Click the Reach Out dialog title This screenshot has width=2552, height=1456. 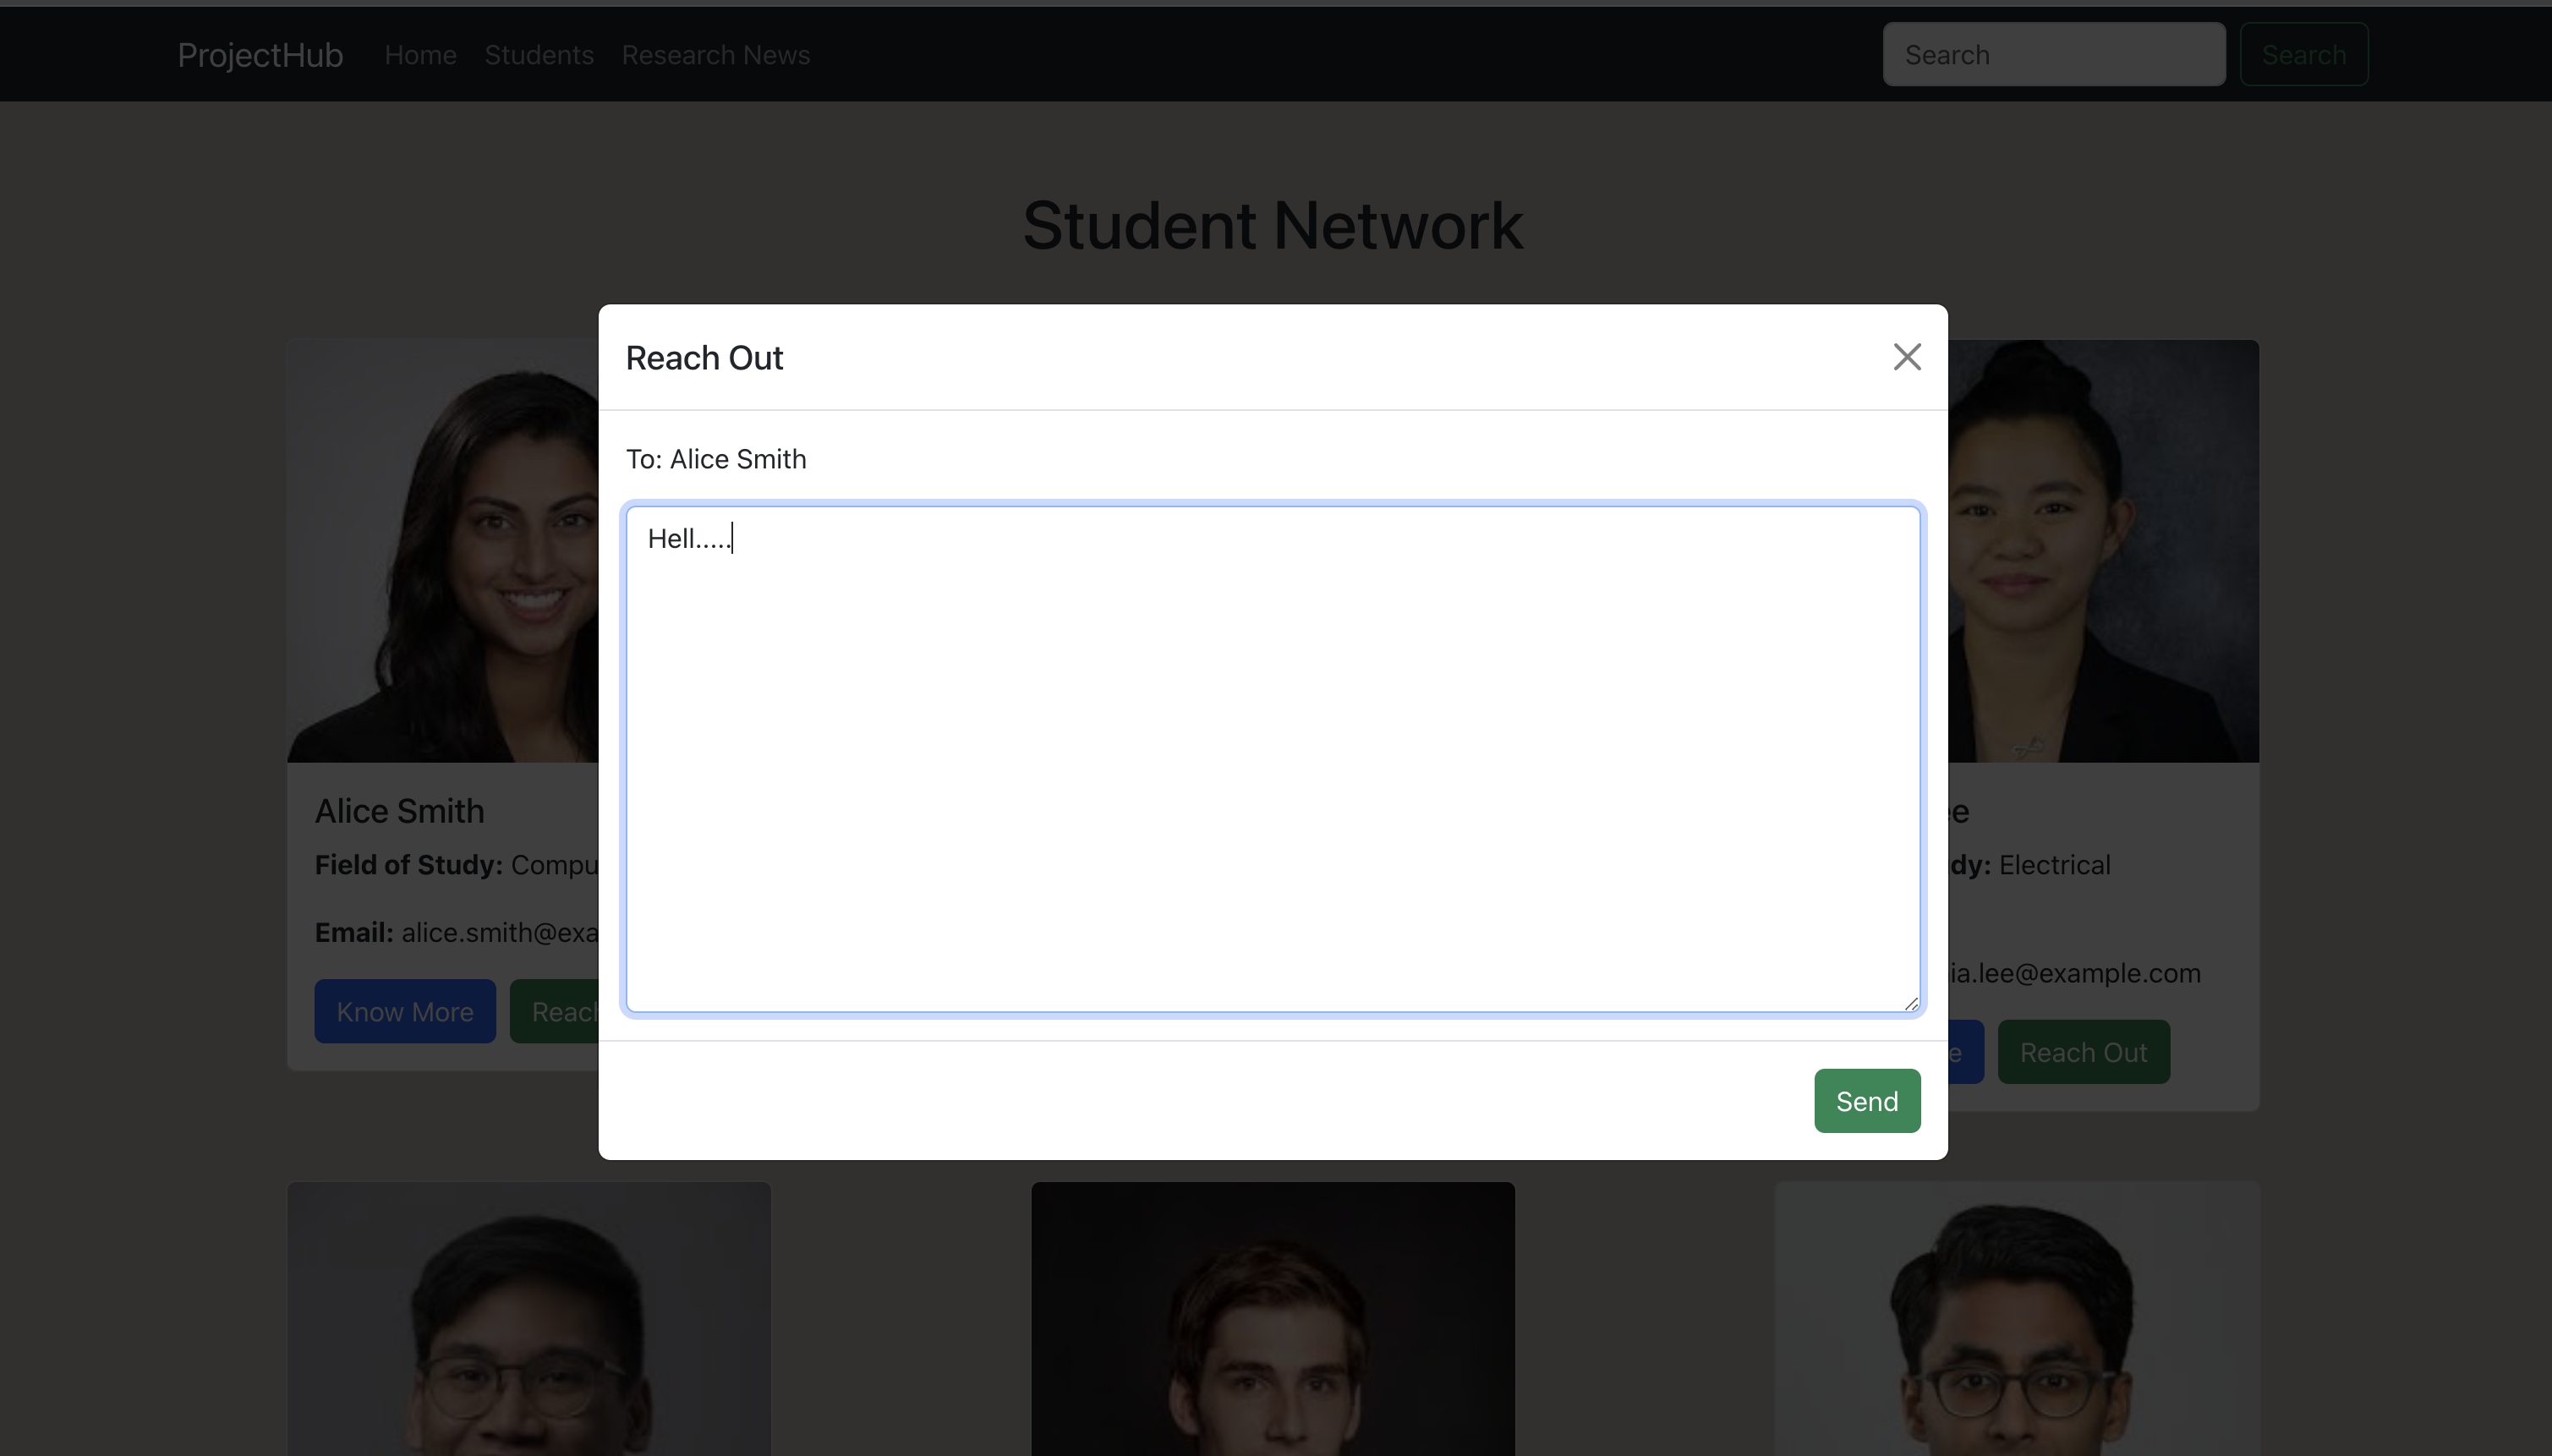pos(704,358)
